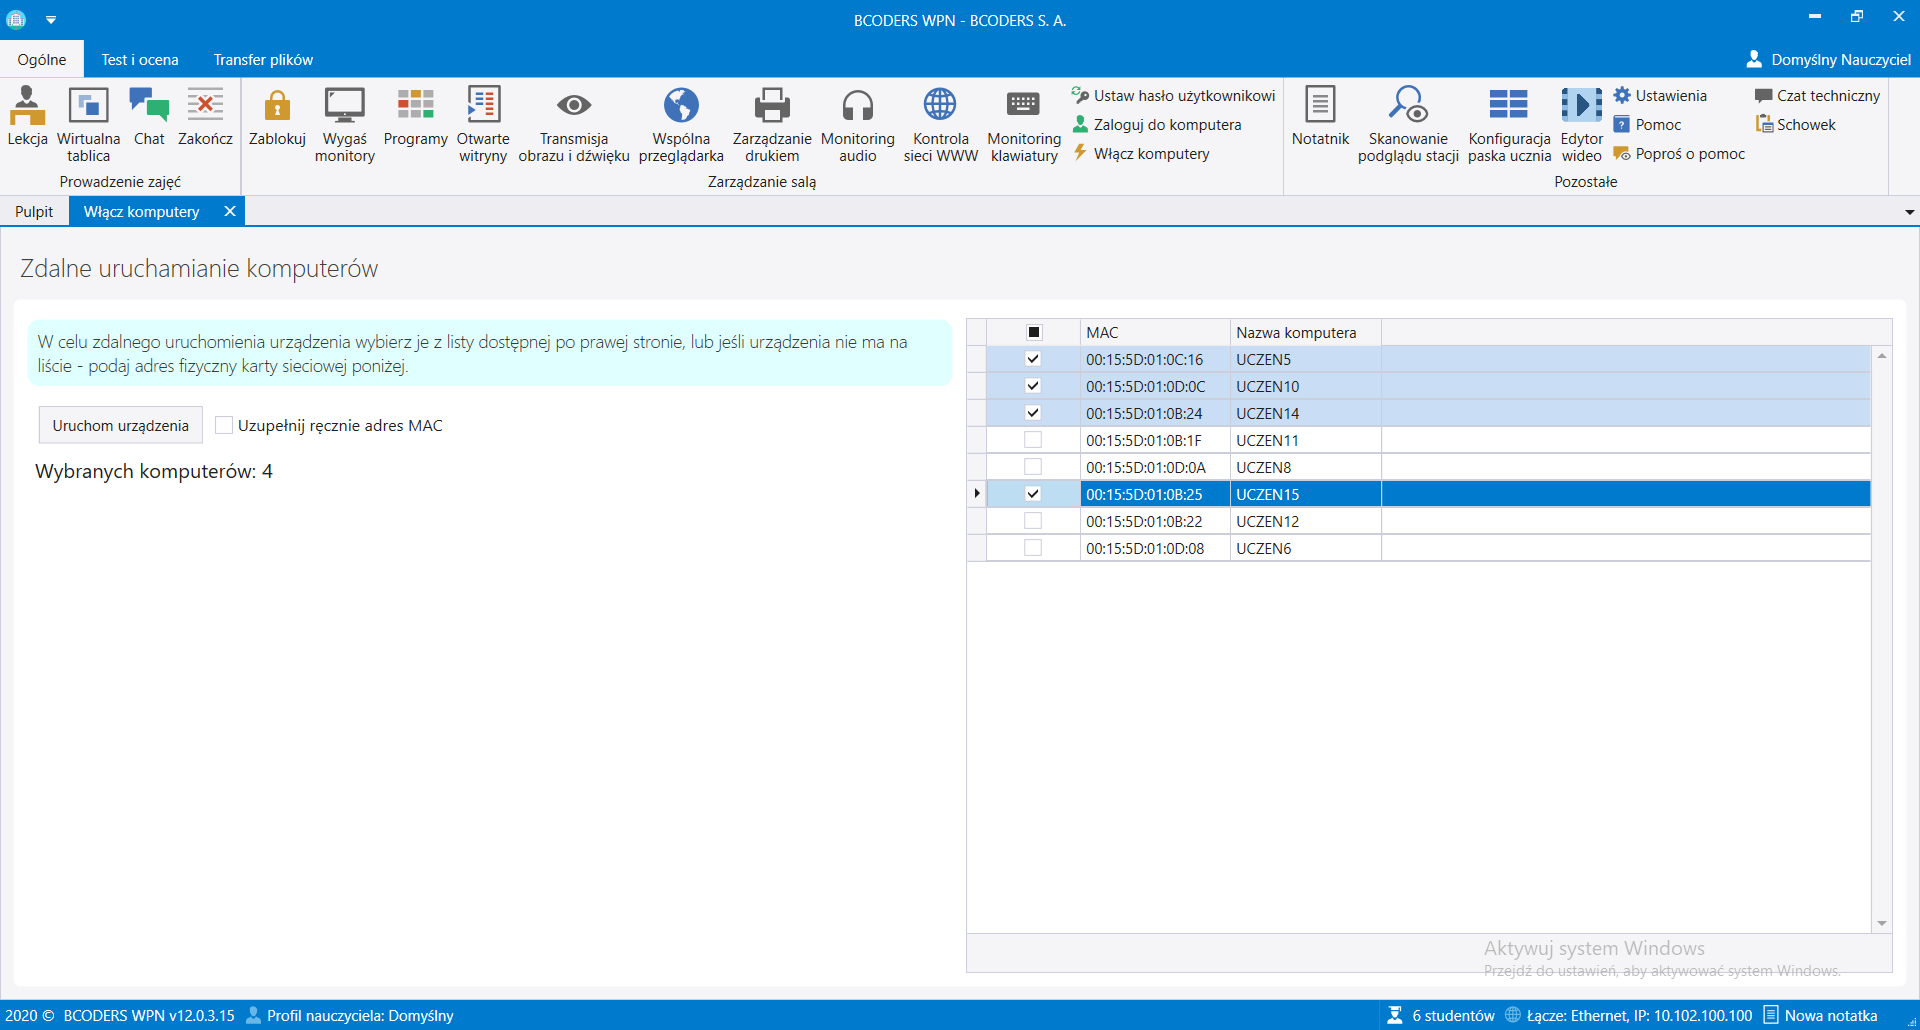
Task: Start a lesson with the Lekcja icon
Action: click(x=27, y=117)
